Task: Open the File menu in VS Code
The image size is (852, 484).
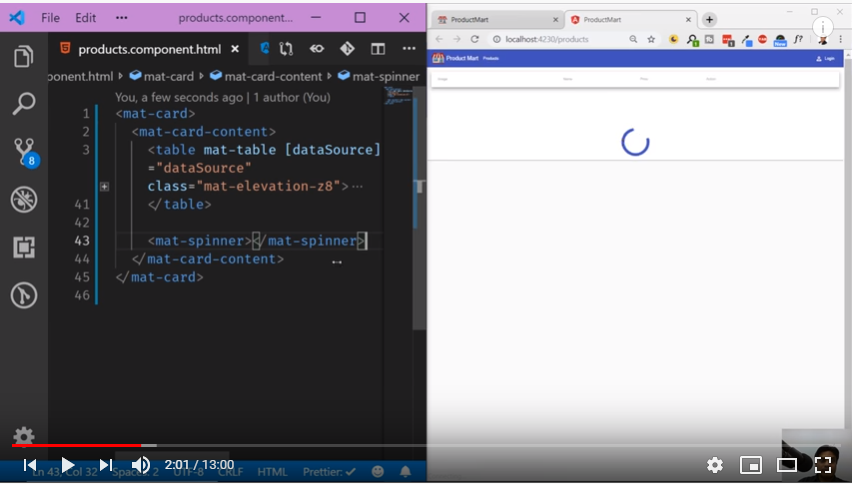Action: pyautogui.click(x=50, y=18)
